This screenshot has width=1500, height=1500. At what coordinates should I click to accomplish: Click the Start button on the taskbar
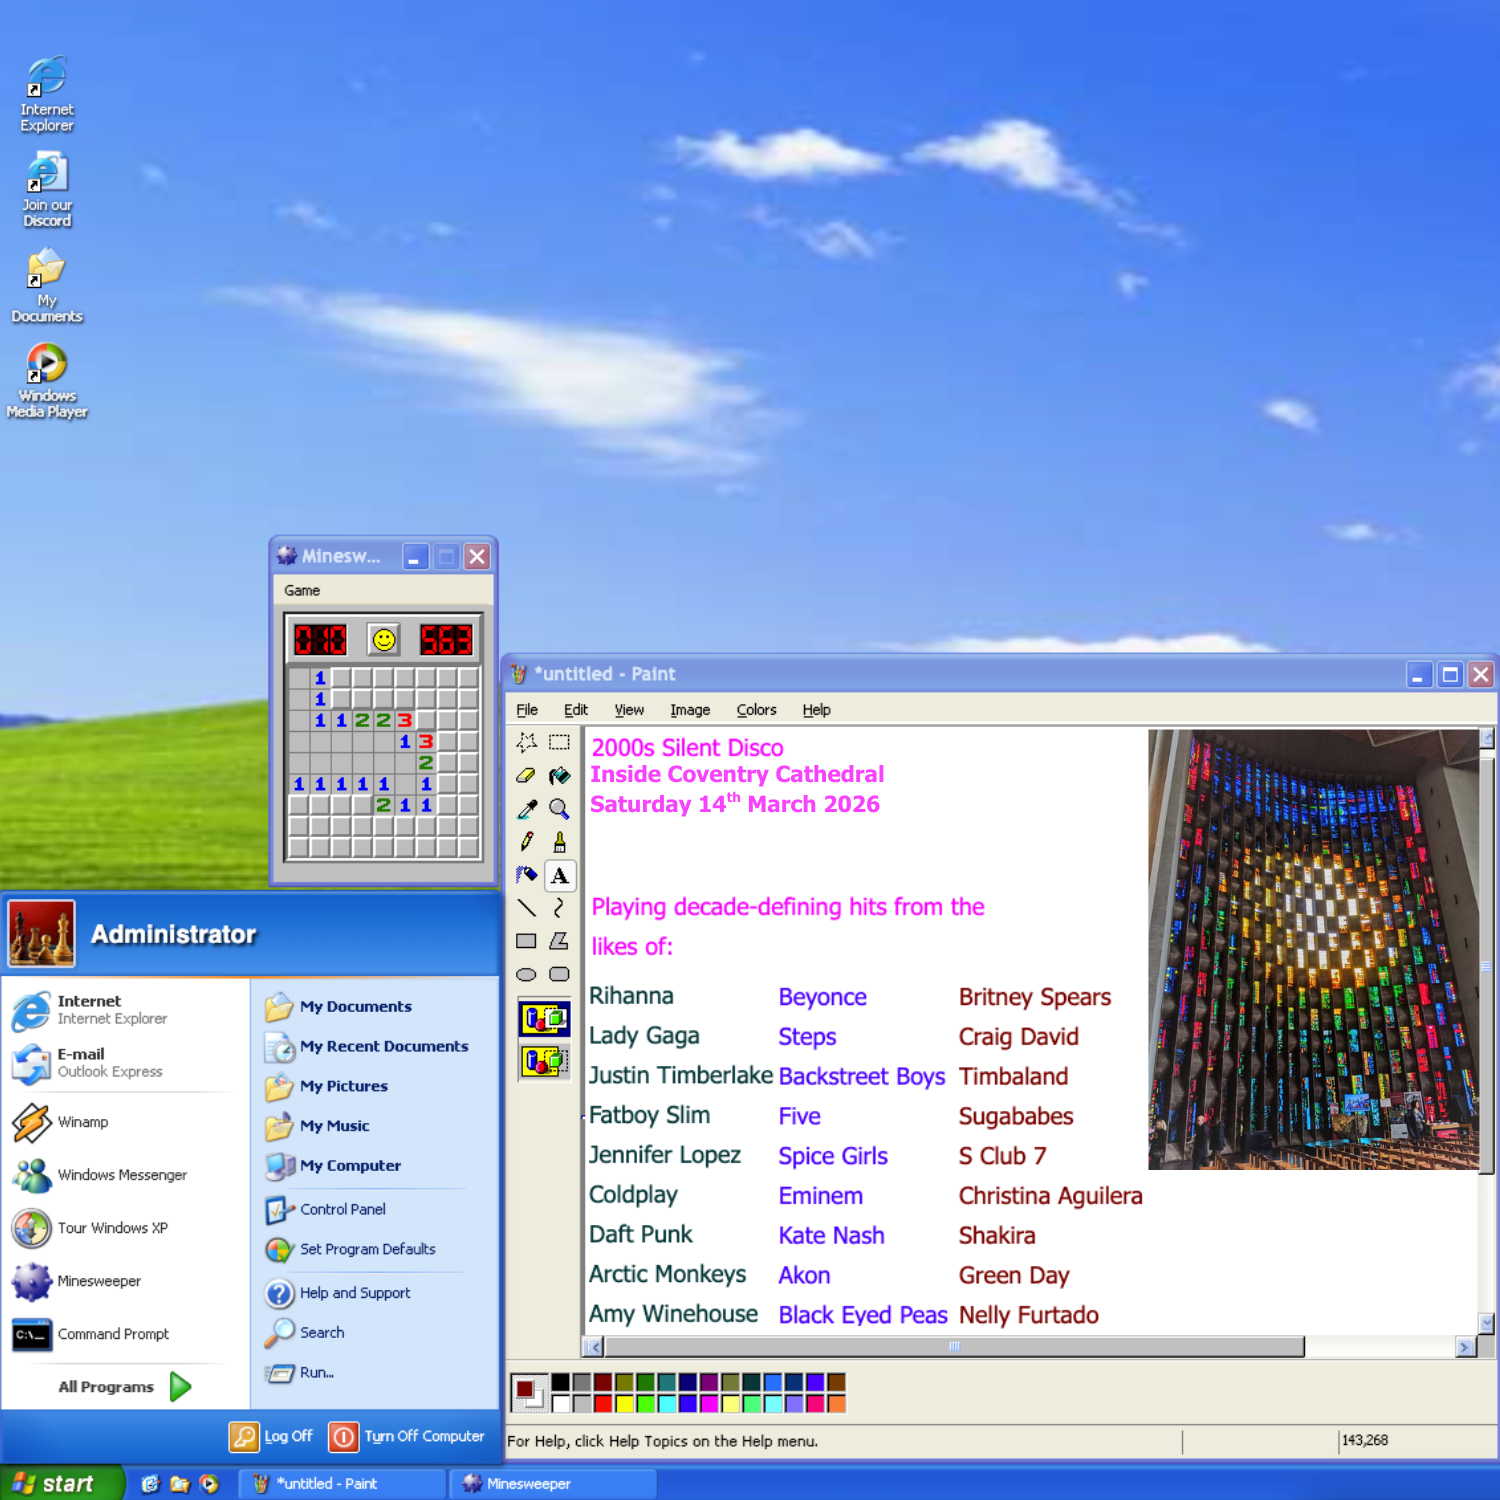[x=61, y=1483]
